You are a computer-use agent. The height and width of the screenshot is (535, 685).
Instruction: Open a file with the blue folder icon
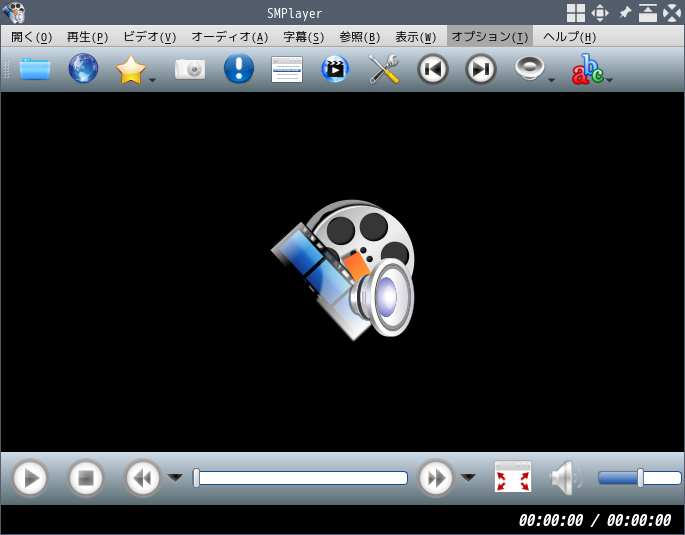(35, 69)
